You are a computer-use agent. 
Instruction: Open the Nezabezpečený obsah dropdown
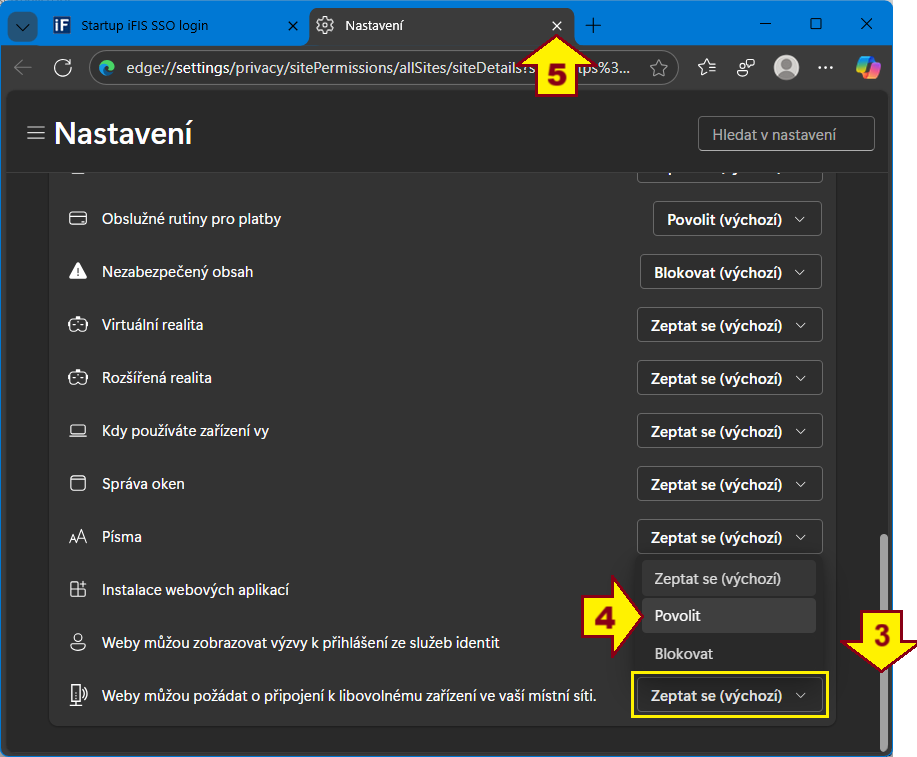pyautogui.click(x=730, y=271)
